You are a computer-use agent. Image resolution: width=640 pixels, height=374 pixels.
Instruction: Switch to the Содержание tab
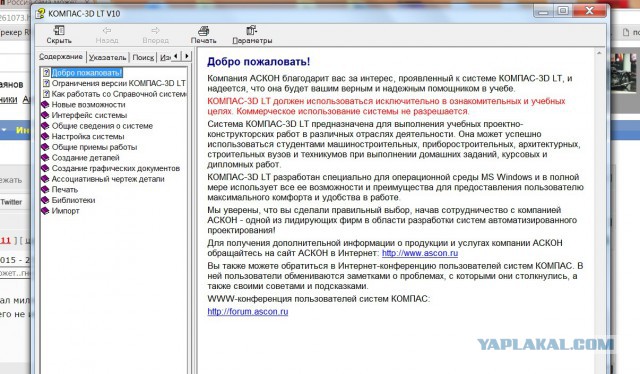pos(61,57)
